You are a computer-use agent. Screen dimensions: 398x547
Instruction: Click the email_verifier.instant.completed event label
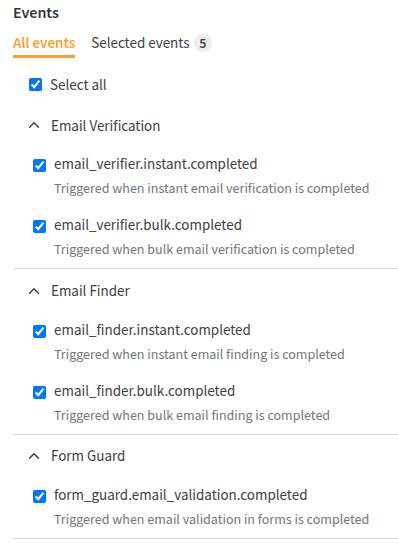click(x=156, y=164)
